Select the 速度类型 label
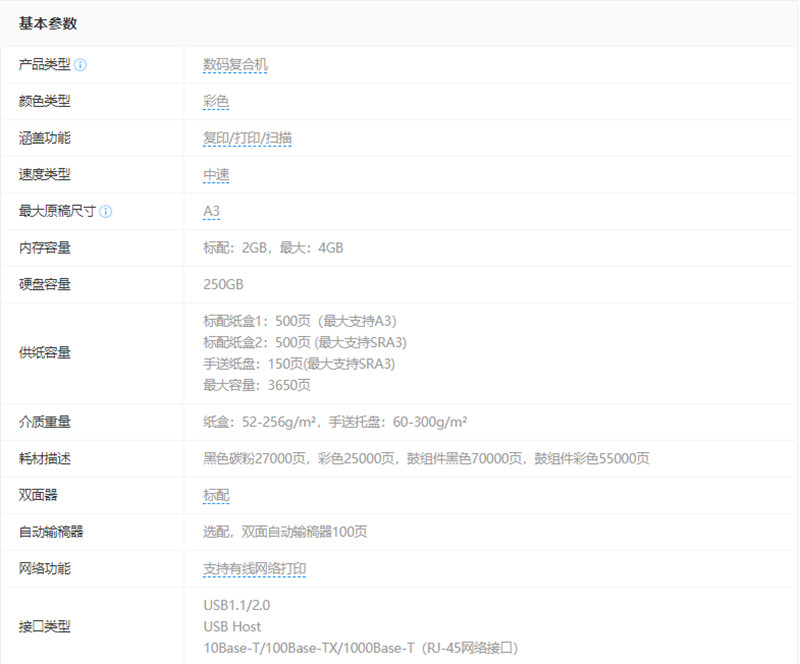The height and width of the screenshot is (664, 800). click(x=44, y=175)
